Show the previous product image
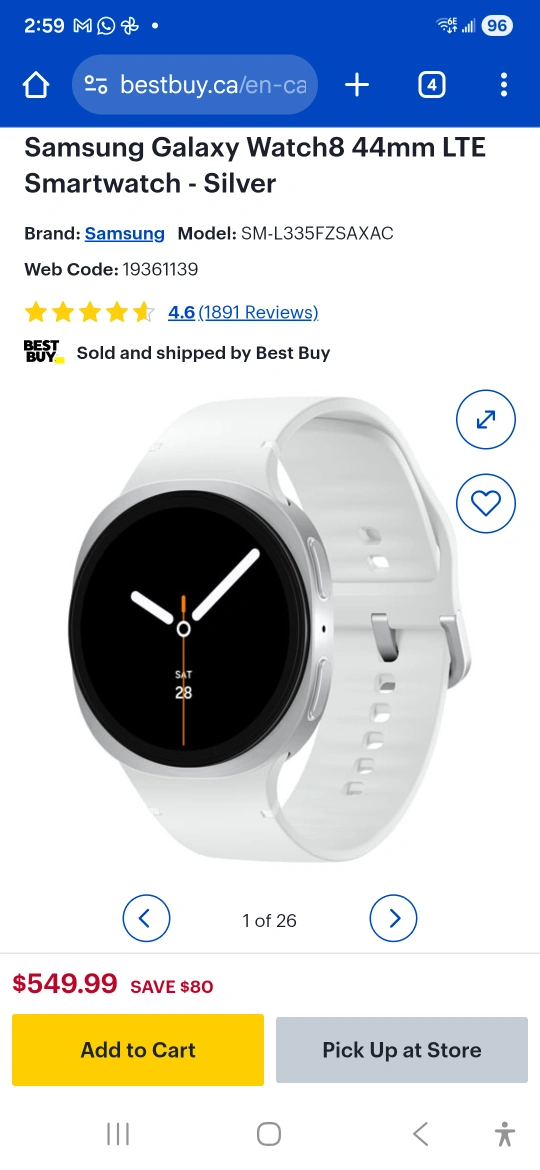Image resolution: width=540 pixels, height=1170 pixels. (x=146, y=918)
